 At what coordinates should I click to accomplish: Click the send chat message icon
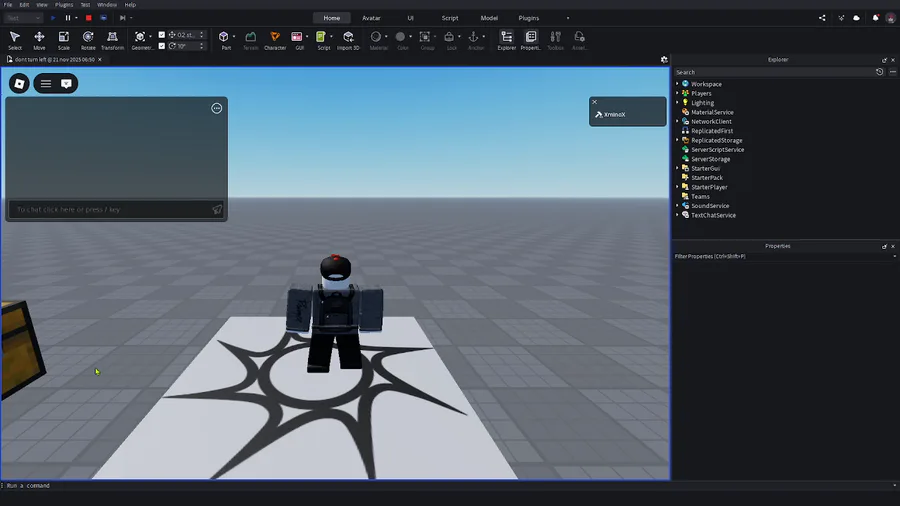(217, 209)
